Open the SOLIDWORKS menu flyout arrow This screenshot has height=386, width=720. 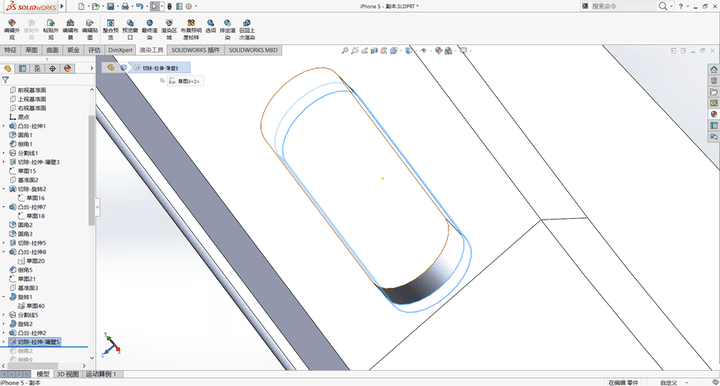point(62,6)
